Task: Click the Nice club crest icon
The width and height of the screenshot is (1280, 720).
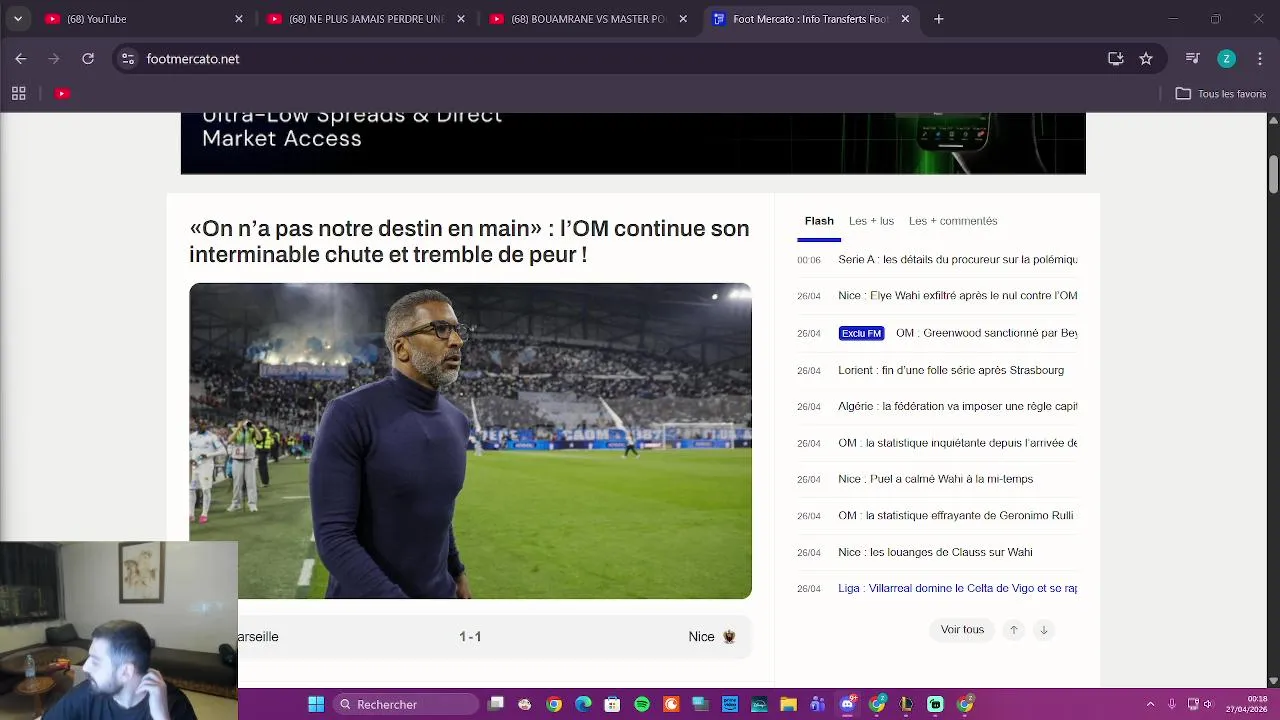Action: click(729, 637)
